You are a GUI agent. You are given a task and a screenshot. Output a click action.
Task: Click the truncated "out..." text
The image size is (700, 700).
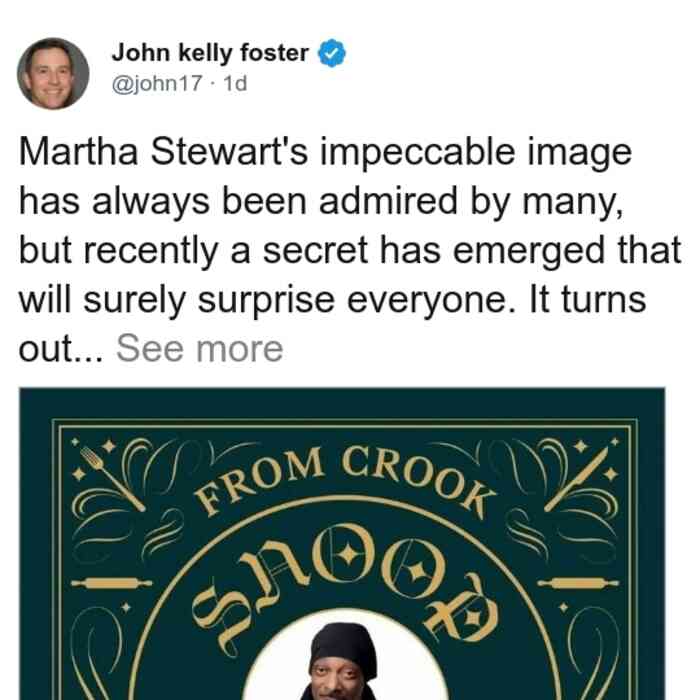tap(61, 348)
